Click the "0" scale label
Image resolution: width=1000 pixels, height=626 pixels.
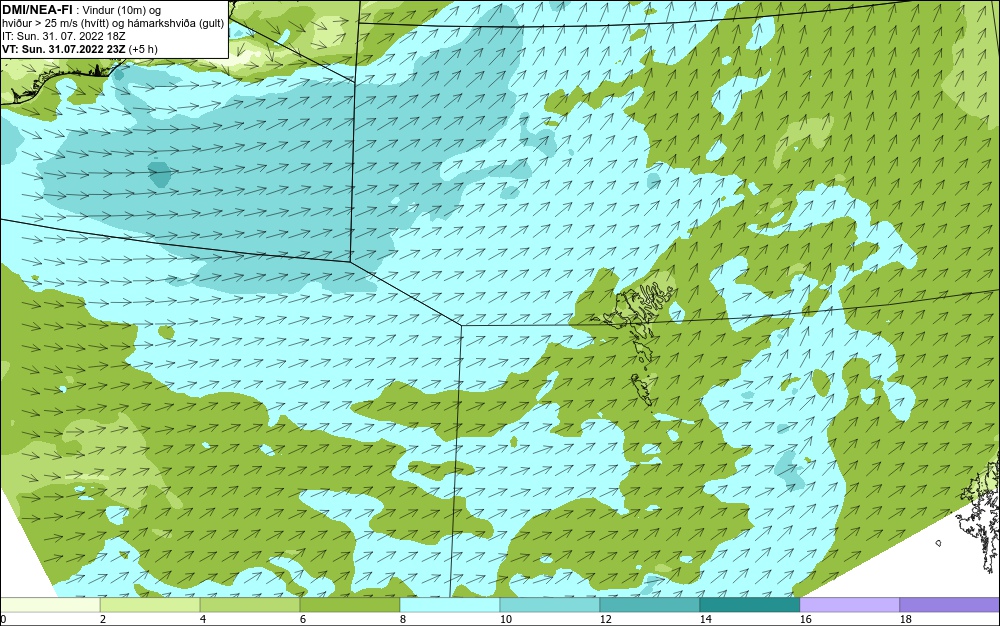click(3, 619)
